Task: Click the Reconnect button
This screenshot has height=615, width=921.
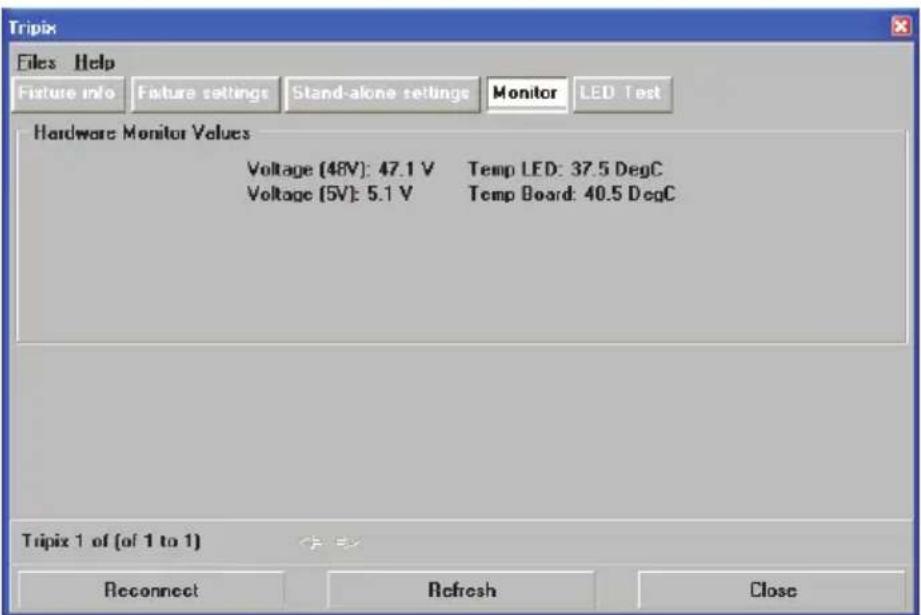Action: click(x=151, y=590)
